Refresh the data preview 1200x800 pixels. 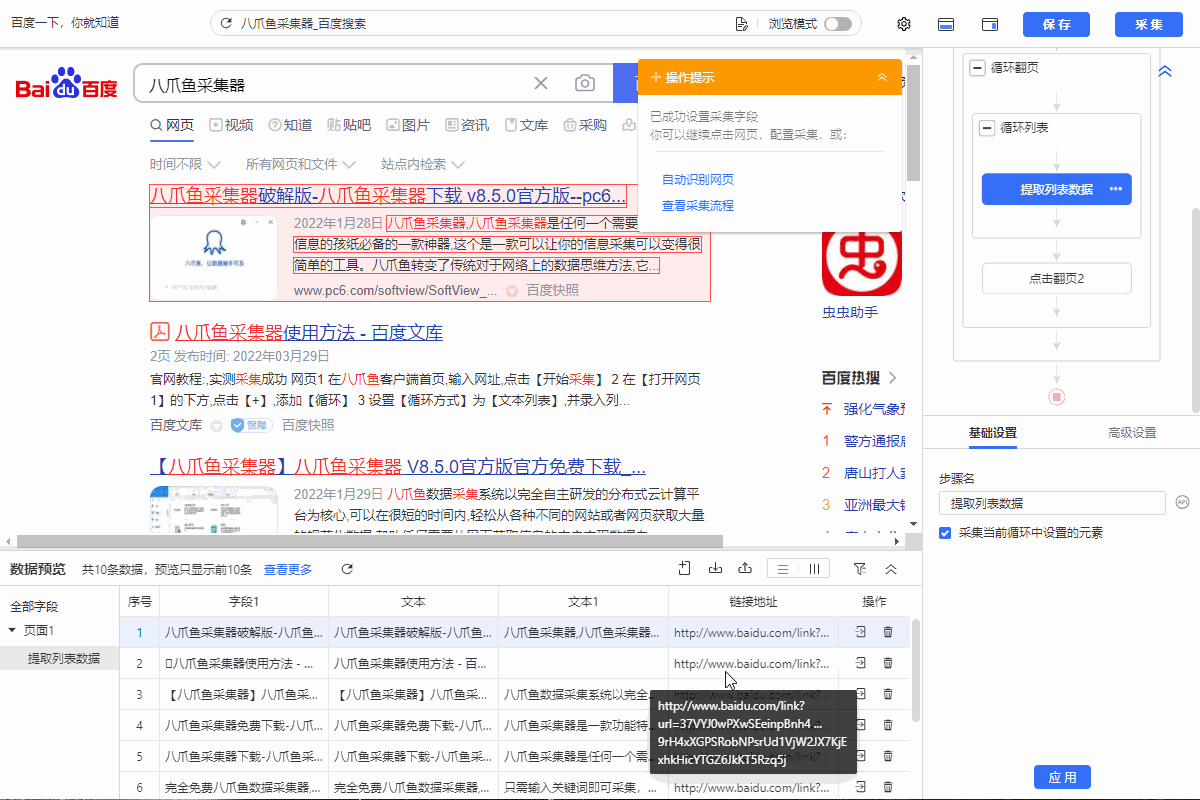347,569
